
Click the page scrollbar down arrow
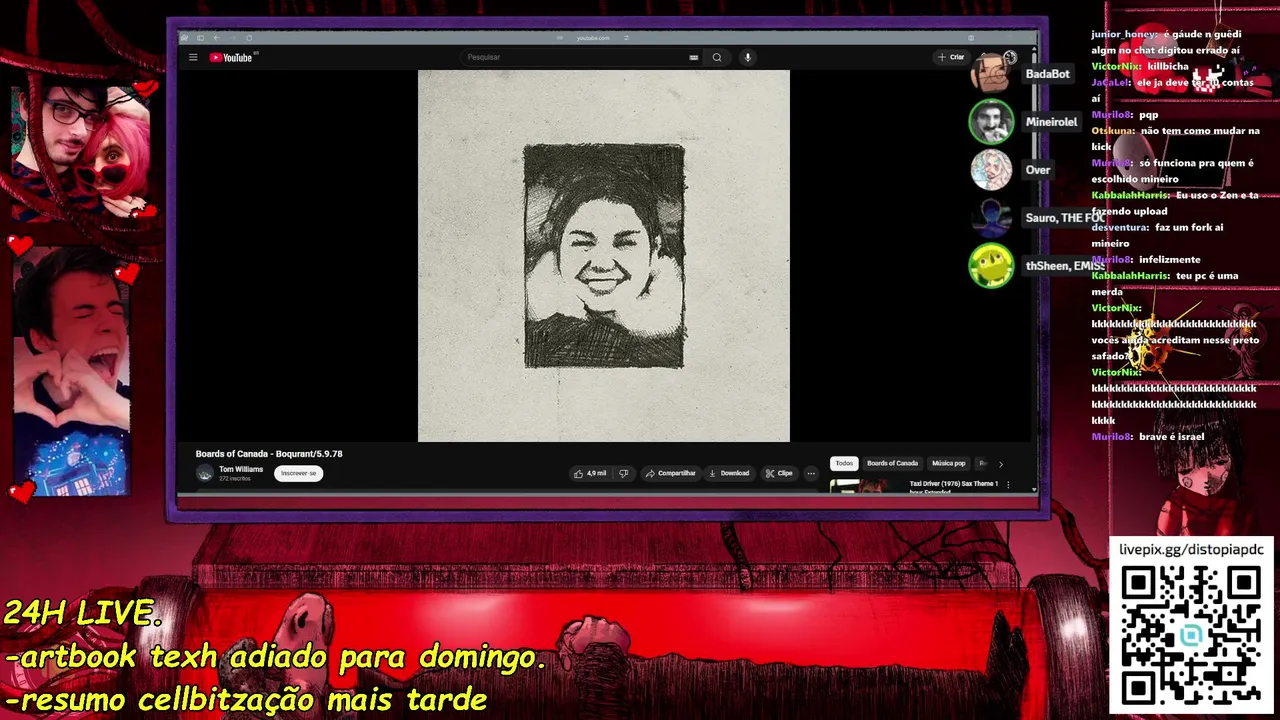[x=1034, y=490]
